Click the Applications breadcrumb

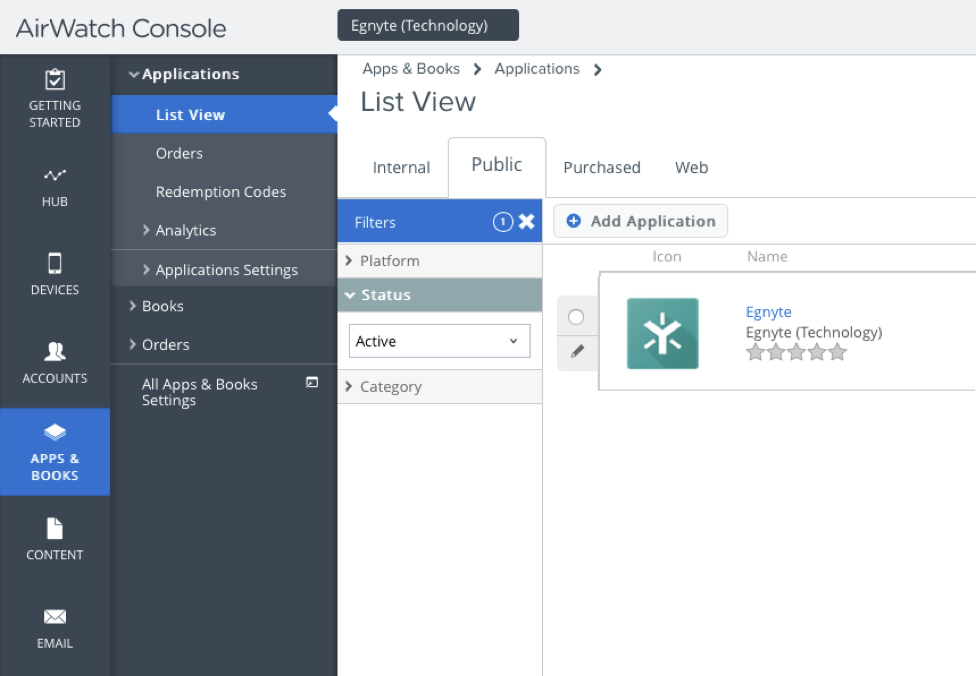tap(537, 68)
